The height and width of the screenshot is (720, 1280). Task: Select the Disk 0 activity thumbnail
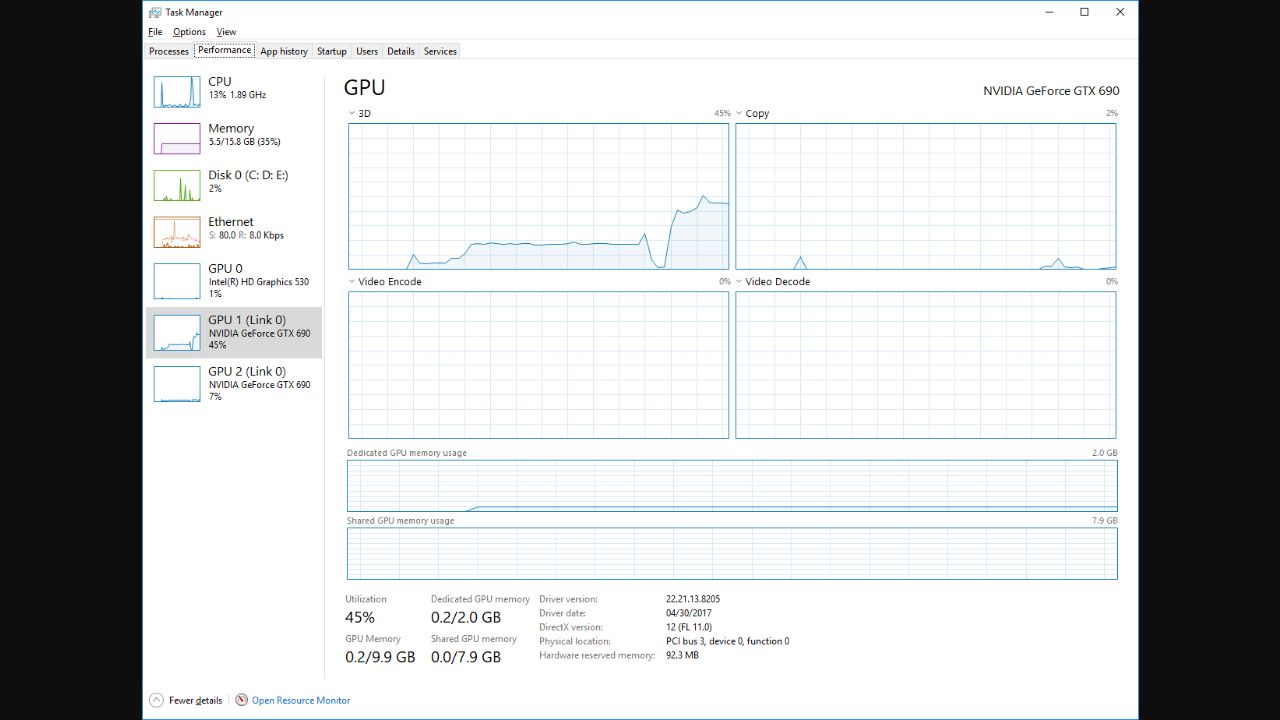pos(177,185)
